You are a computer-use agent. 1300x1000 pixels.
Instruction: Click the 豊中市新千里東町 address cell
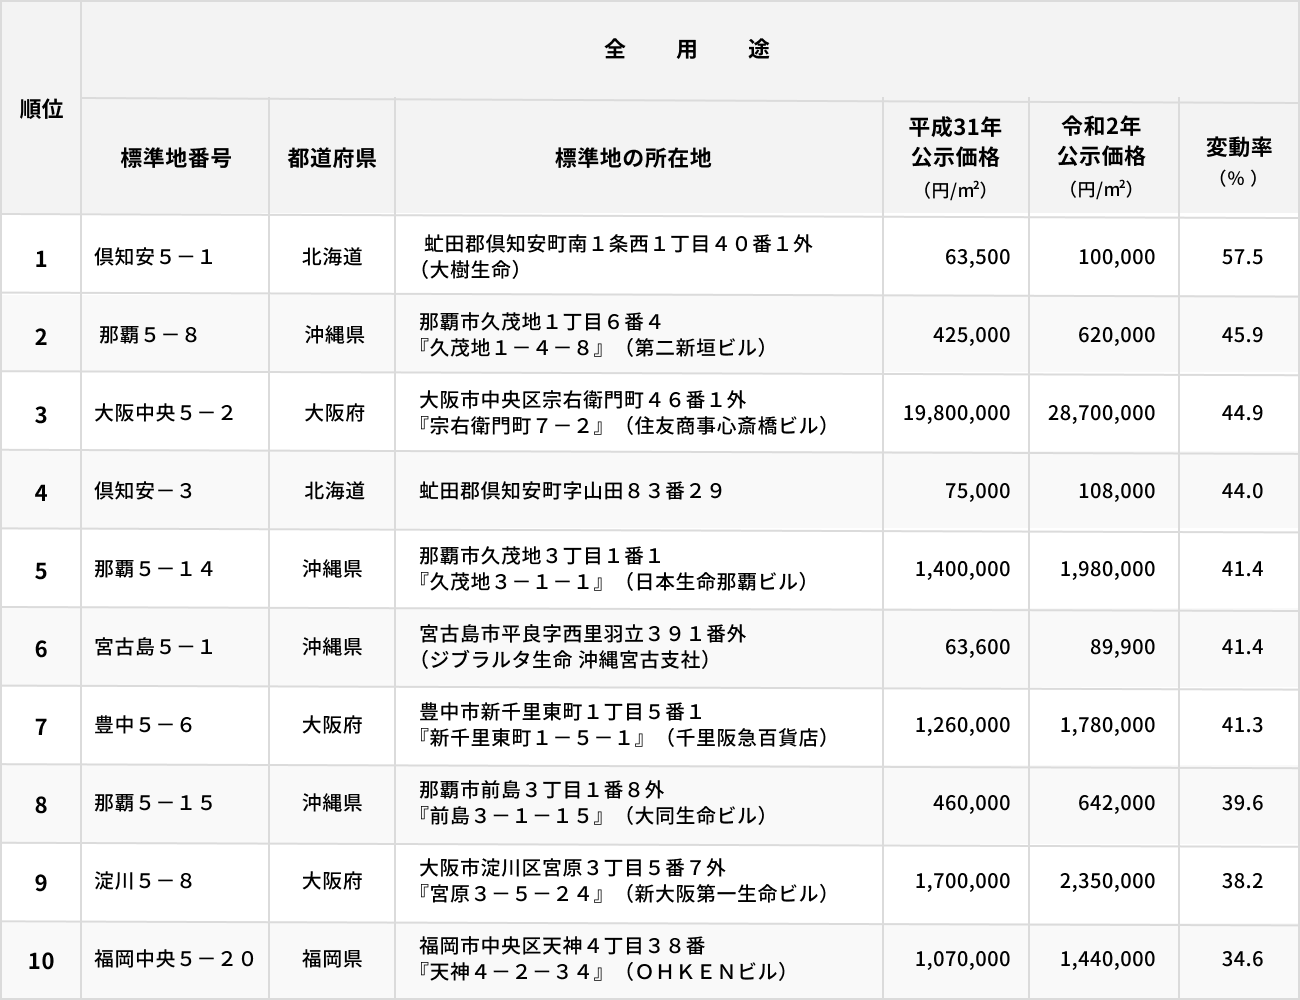click(624, 725)
